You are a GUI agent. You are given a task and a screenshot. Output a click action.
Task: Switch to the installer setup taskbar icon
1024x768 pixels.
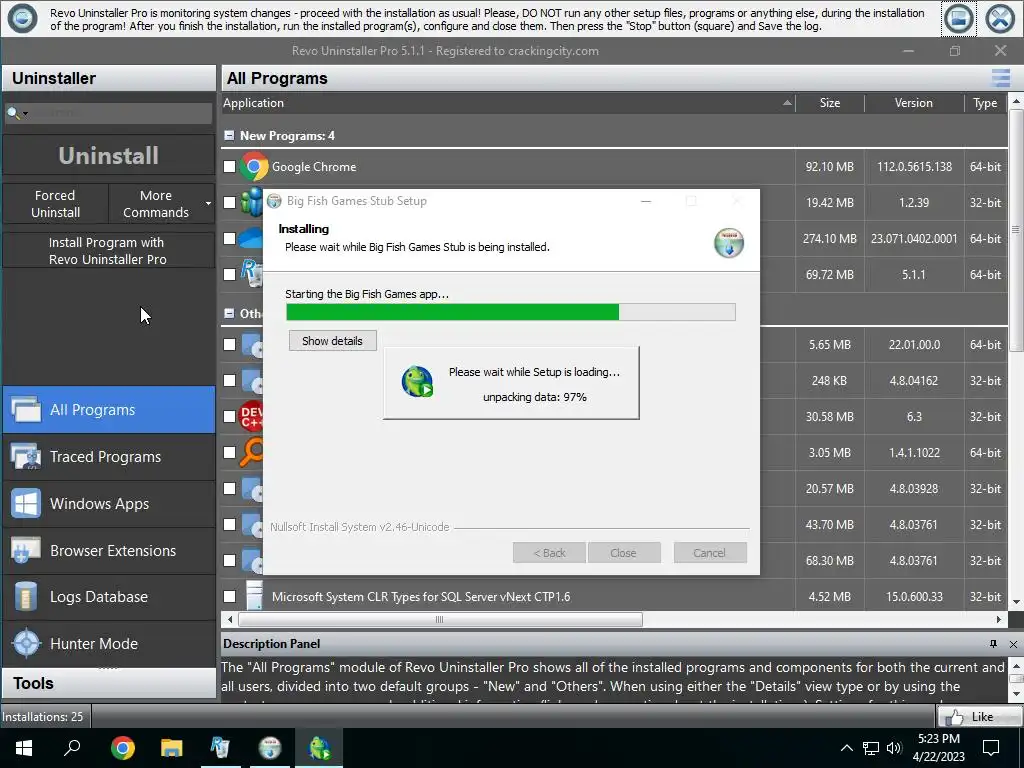point(270,748)
